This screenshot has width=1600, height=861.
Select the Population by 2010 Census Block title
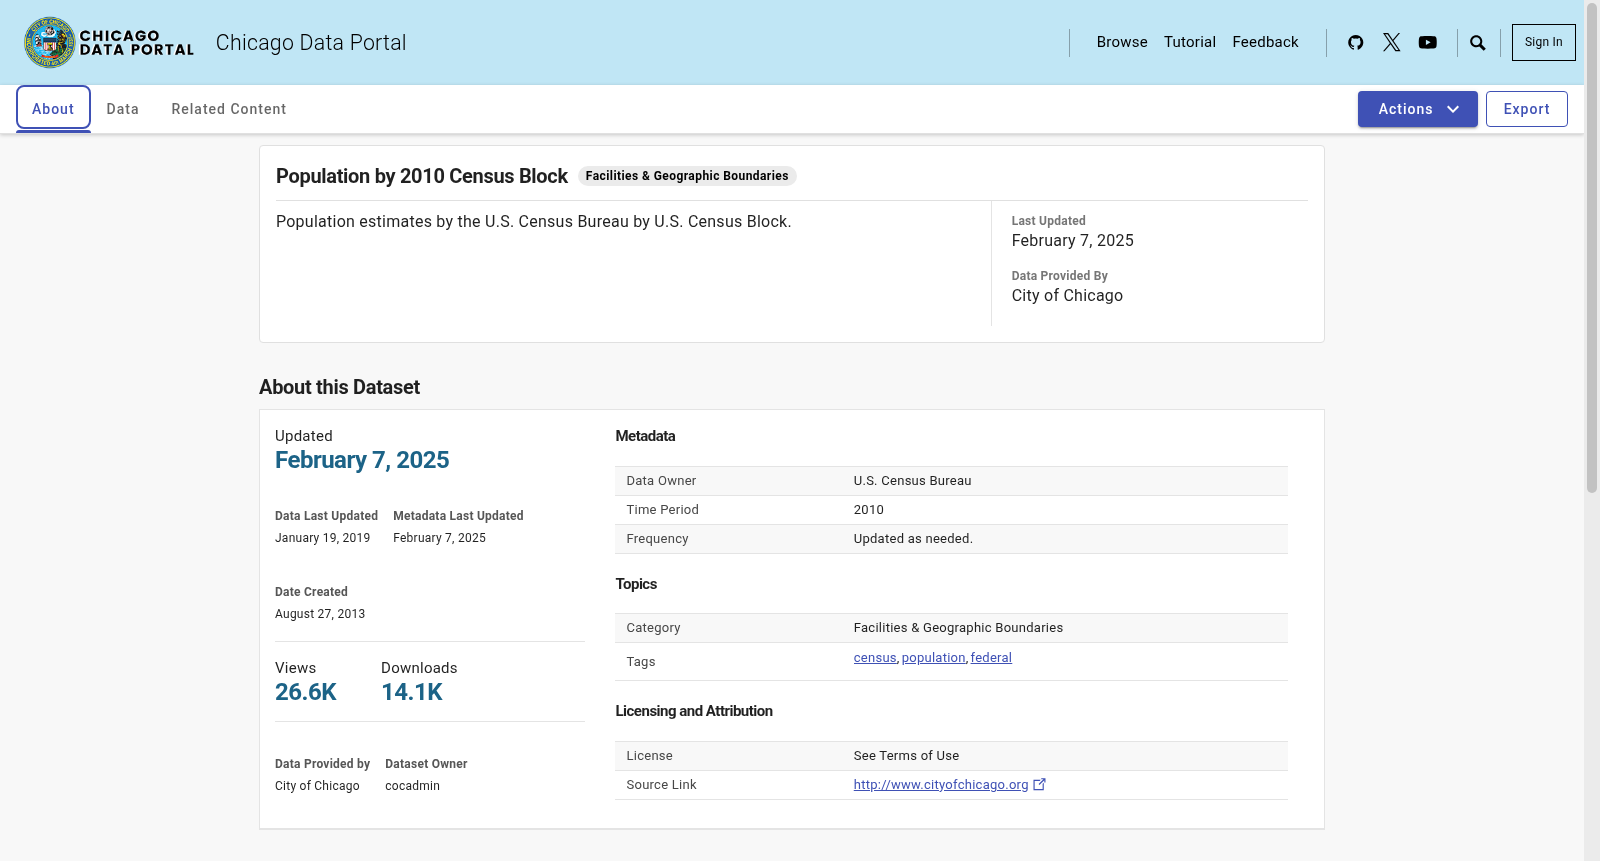[x=422, y=176]
